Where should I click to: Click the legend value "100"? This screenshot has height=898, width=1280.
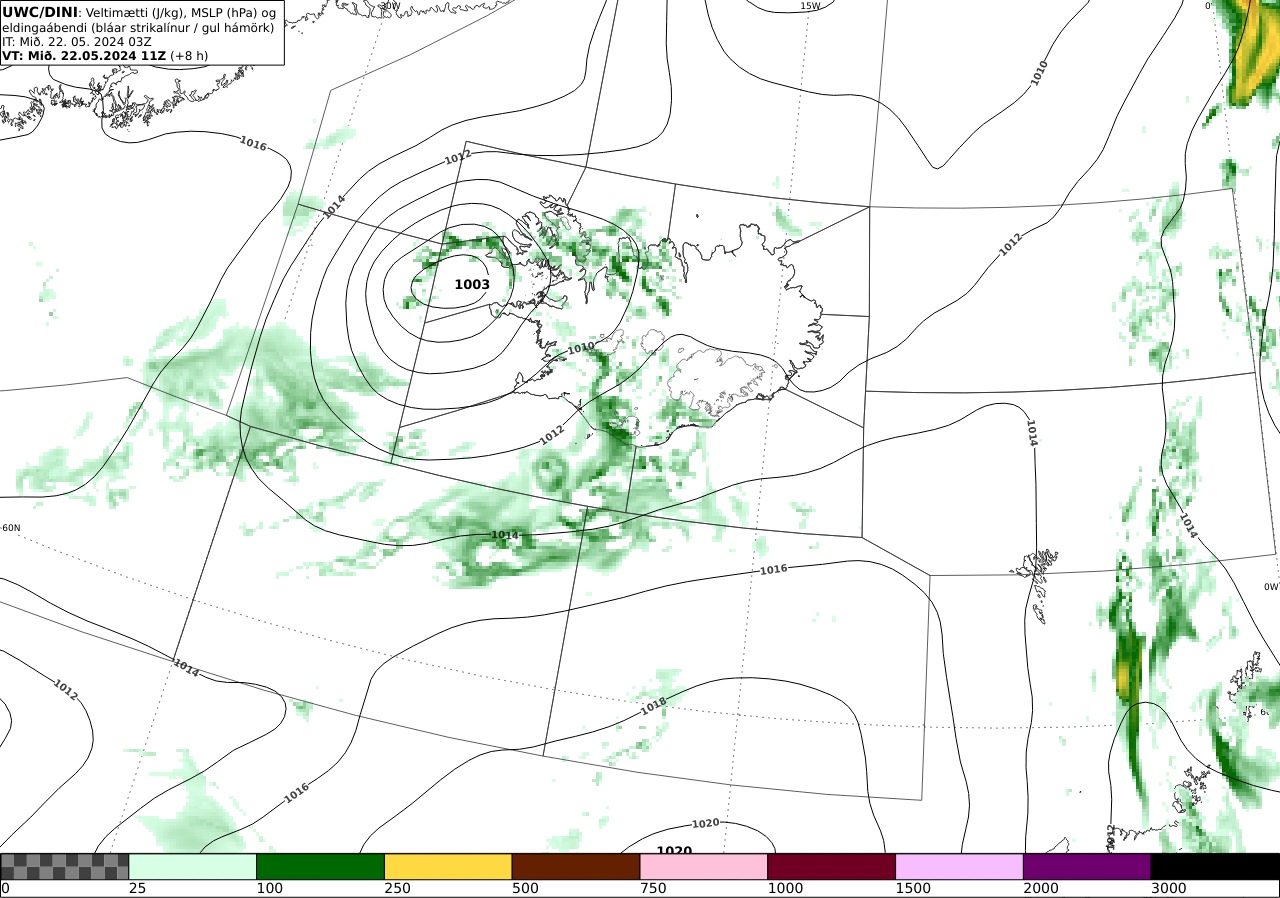(x=270, y=888)
